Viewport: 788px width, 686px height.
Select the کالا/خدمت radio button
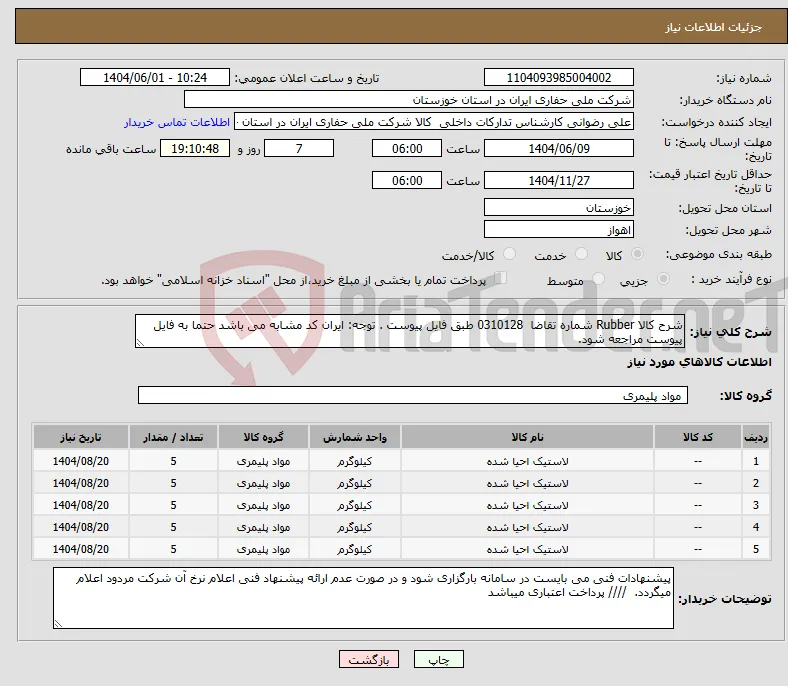(510, 254)
